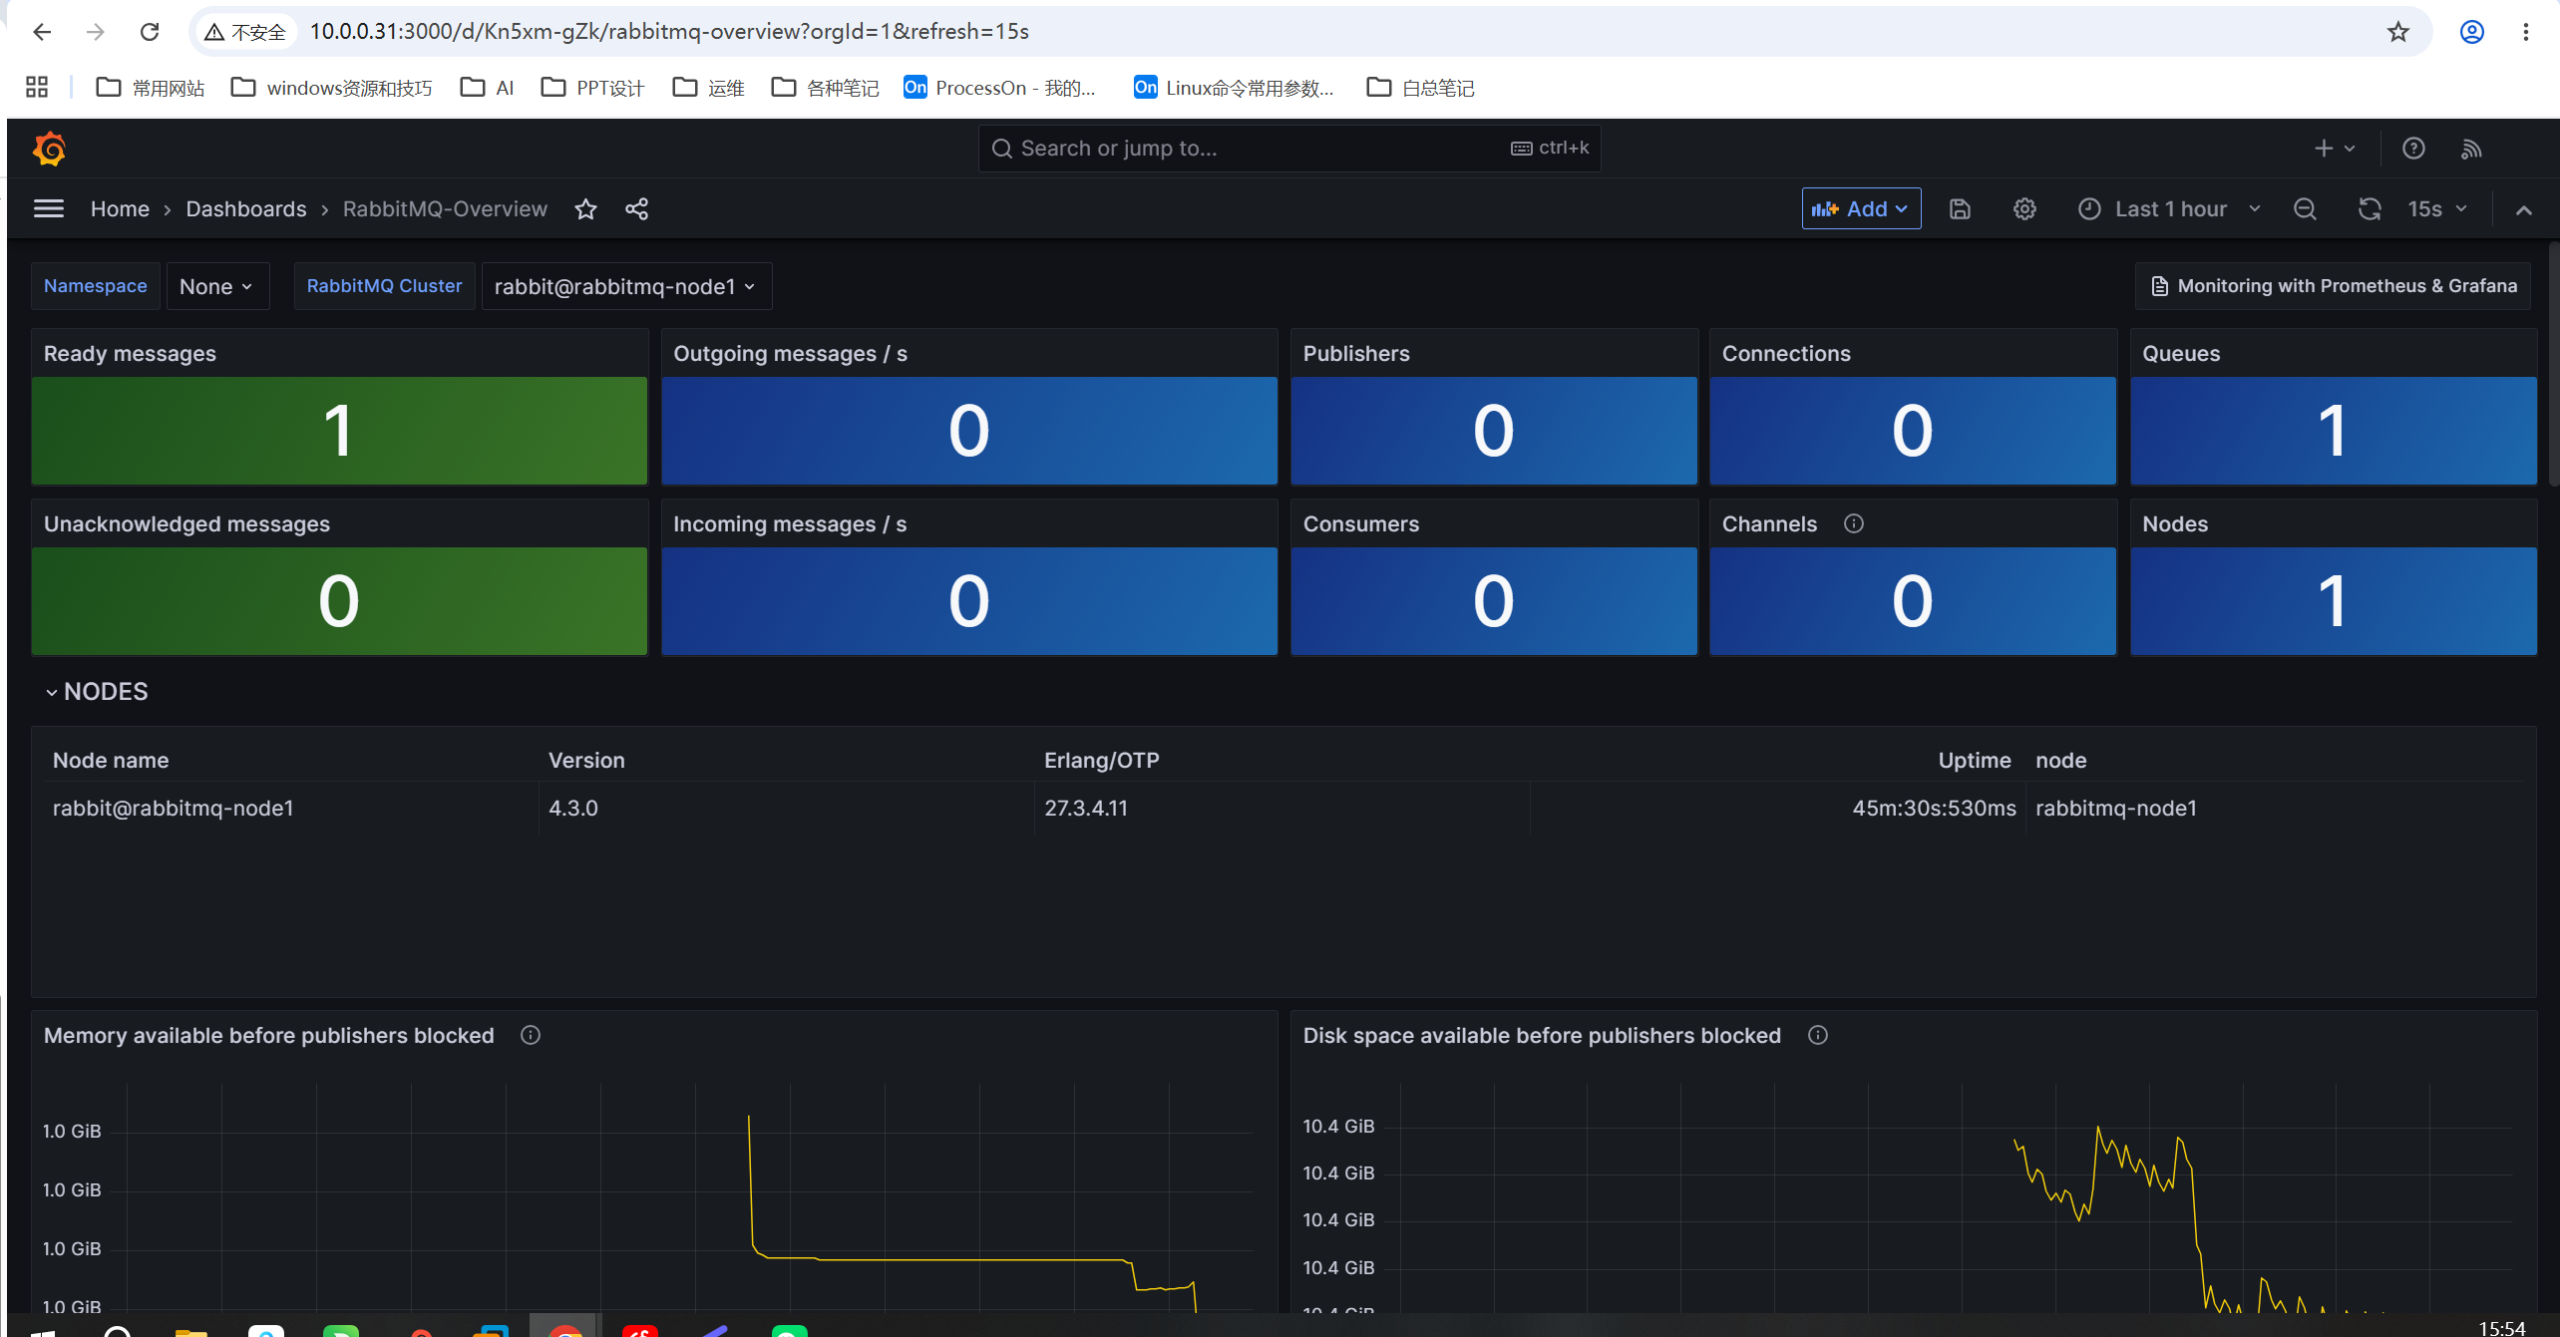Go to Home breadcrumb
Screen dimensions: 2560x1337
click(120, 209)
